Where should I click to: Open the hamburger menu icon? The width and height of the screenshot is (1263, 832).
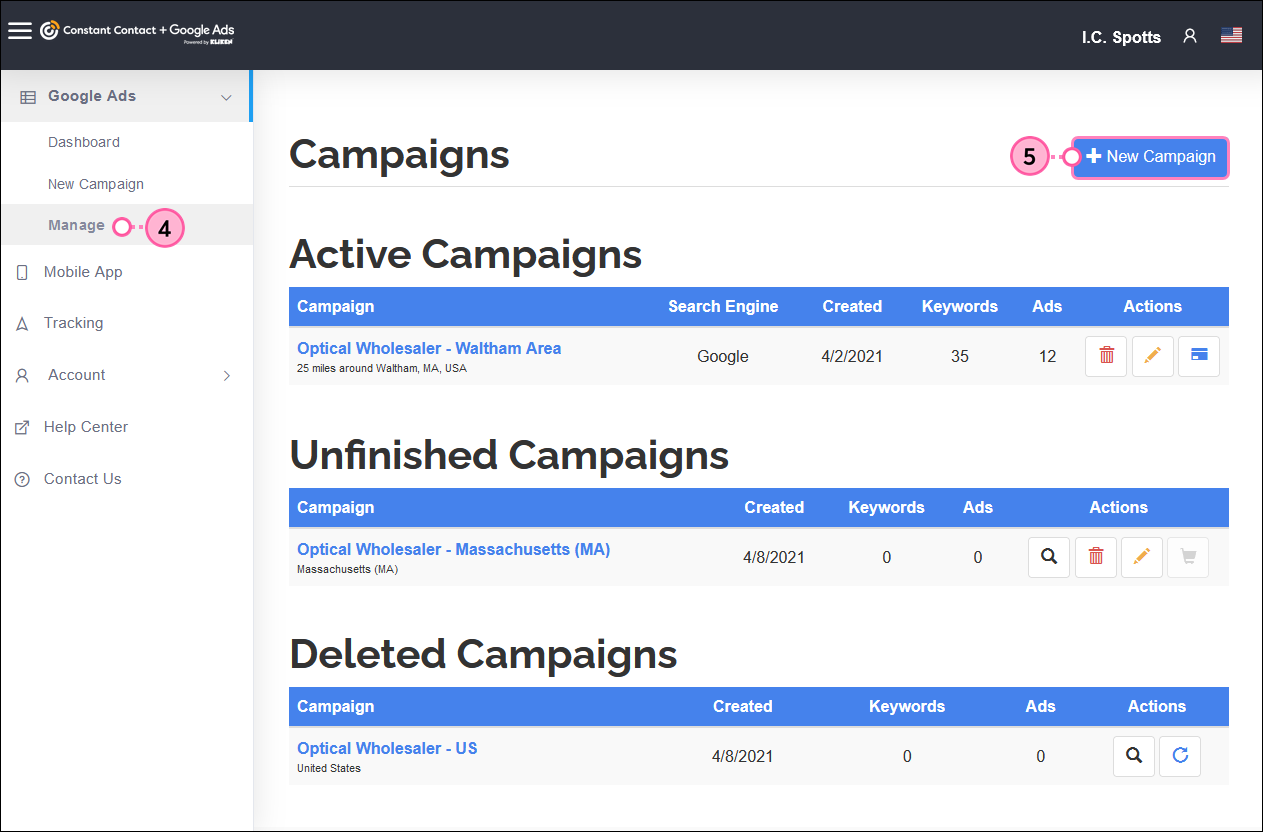point(20,30)
